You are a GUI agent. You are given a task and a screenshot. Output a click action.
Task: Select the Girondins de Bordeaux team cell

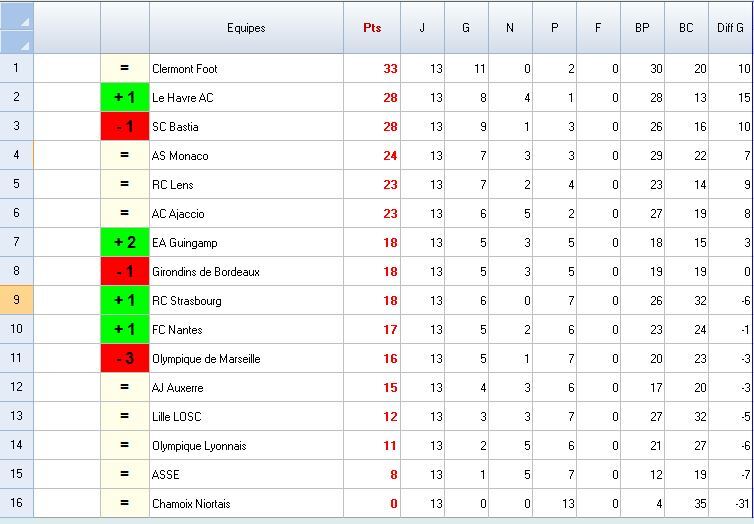point(246,272)
